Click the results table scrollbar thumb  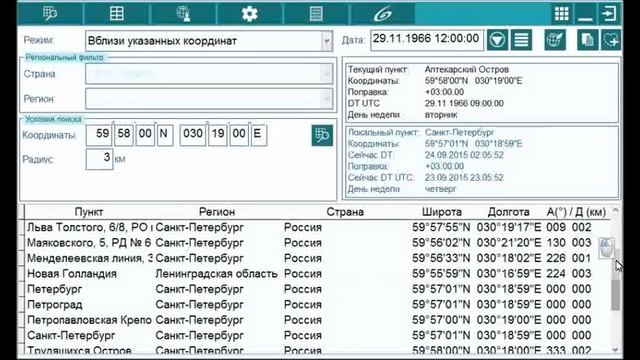tap(616, 295)
